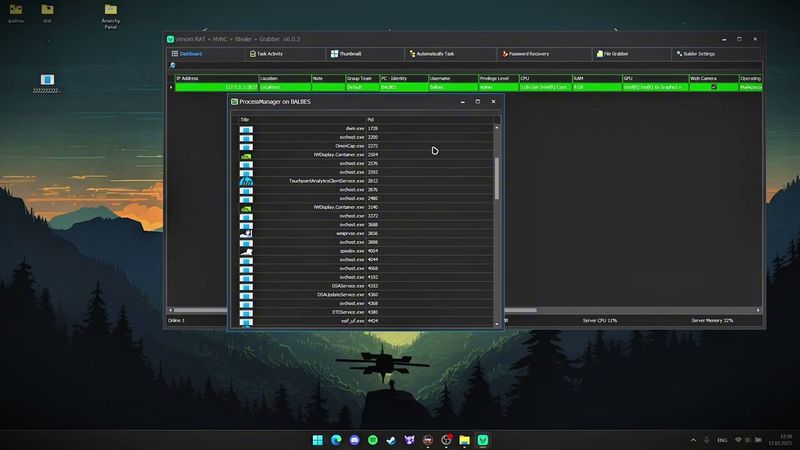The image size is (800, 450).
Task: Click the wmiprvse.exe process icon
Action: click(x=246, y=234)
